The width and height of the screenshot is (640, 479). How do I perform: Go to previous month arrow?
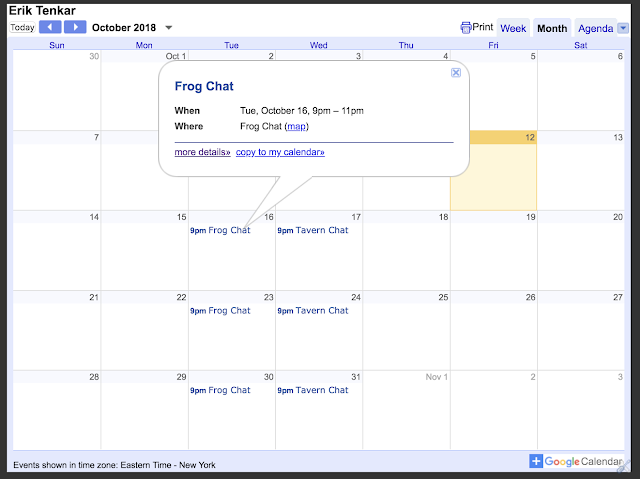50,27
